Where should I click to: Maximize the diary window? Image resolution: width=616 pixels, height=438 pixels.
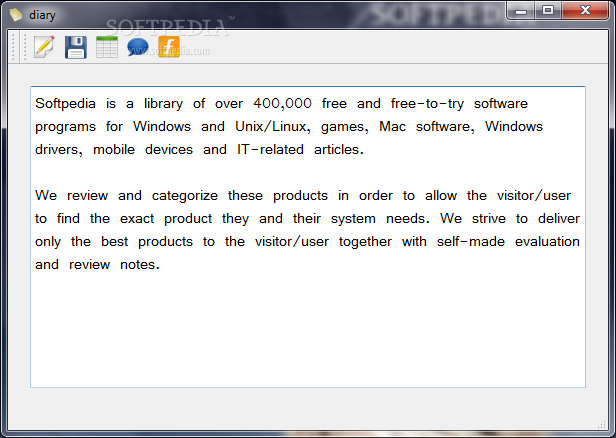click(548, 11)
